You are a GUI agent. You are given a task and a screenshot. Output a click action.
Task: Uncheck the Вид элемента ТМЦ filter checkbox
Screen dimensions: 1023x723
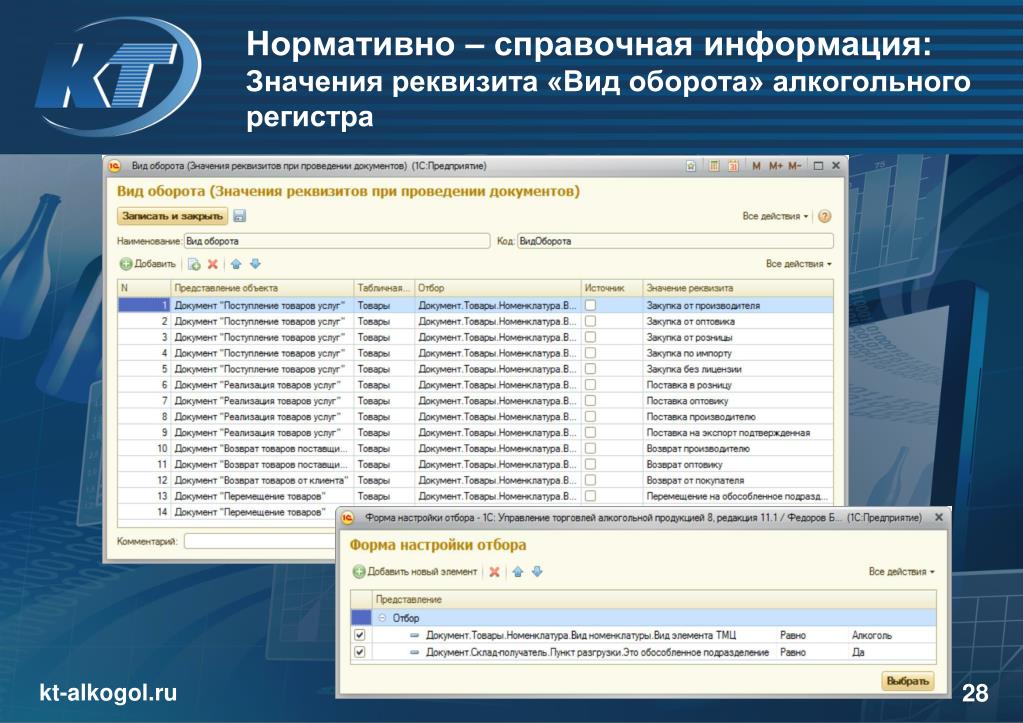[x=359, y=635]
